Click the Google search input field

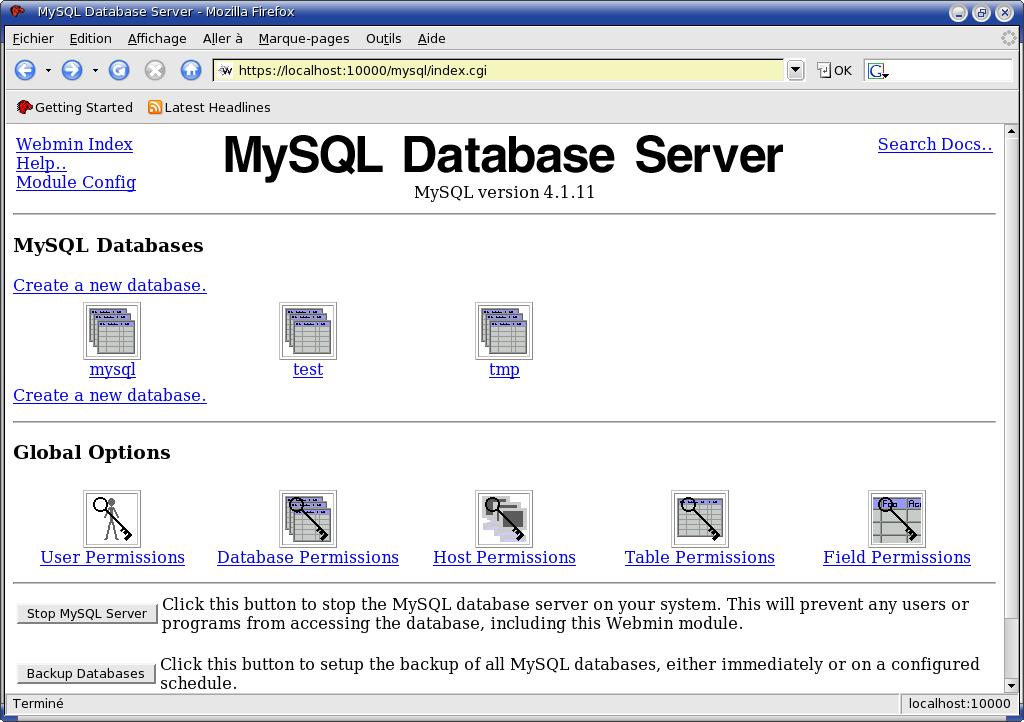pyautogui.click(x=951, y=71)
